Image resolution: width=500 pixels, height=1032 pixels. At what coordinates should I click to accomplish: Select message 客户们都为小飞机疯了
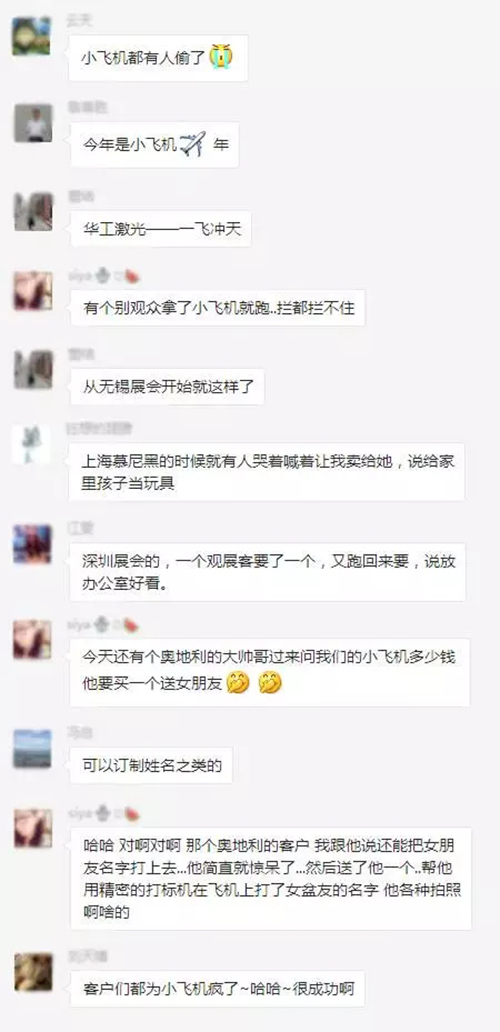[x=218, y=989]
